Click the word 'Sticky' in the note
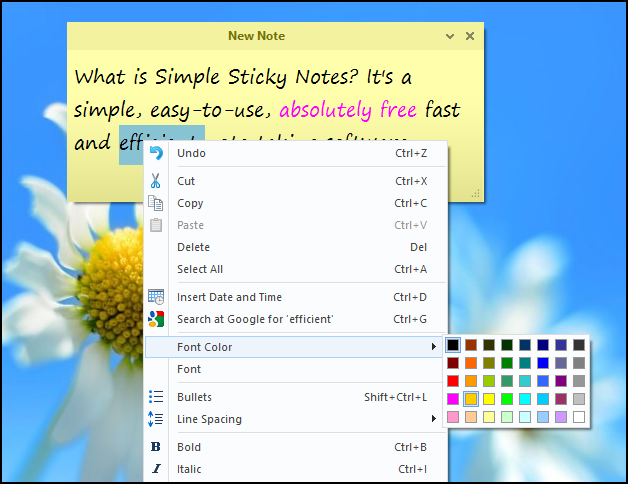The height and width of the screenshot is (484, 628). coord(257,77)
